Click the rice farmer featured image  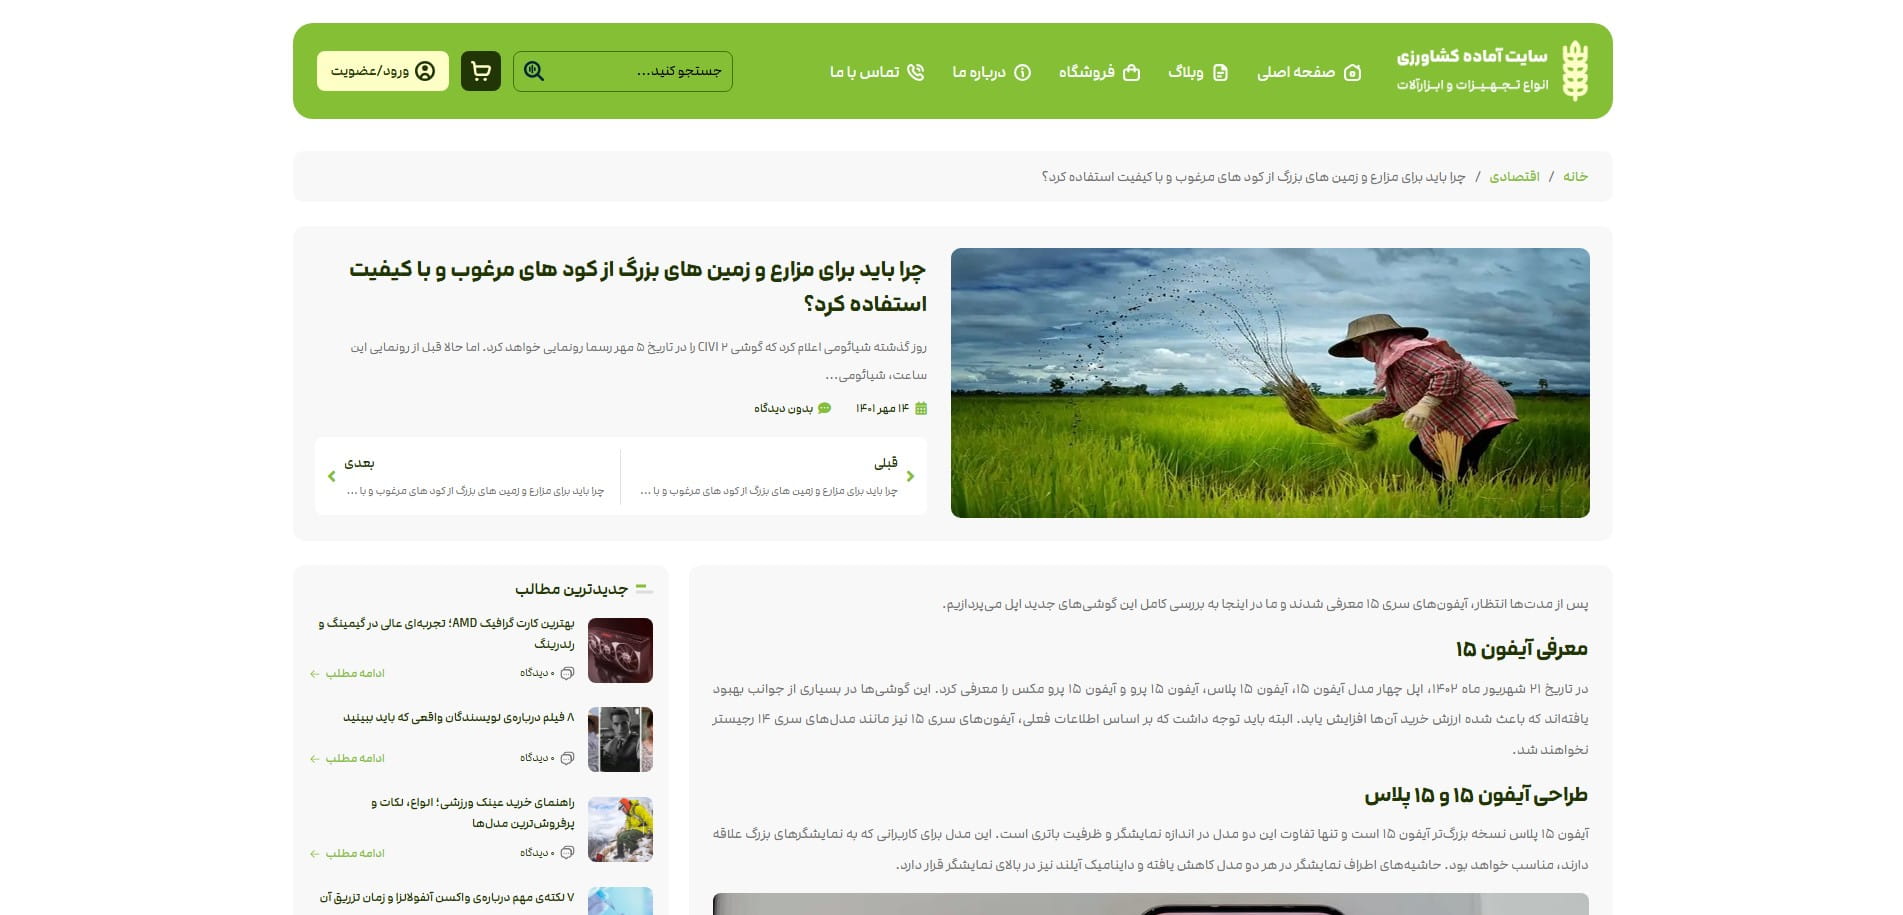tap(1270, 383)
